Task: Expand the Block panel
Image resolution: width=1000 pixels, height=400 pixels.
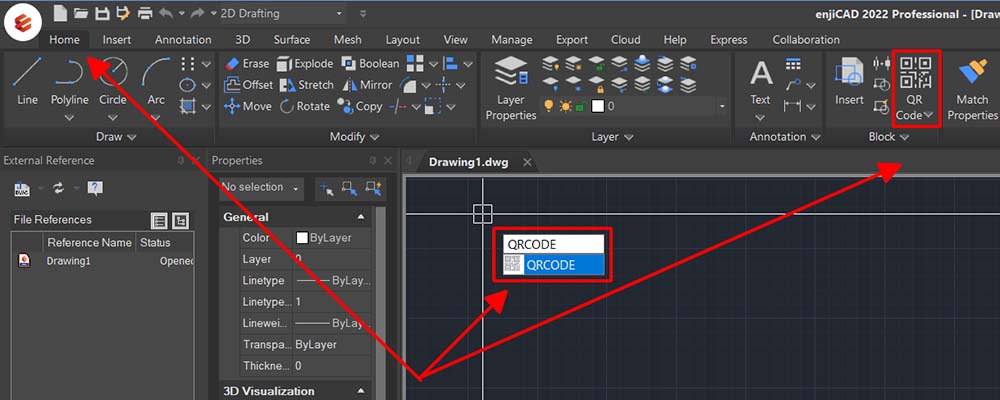Action: 888,137
